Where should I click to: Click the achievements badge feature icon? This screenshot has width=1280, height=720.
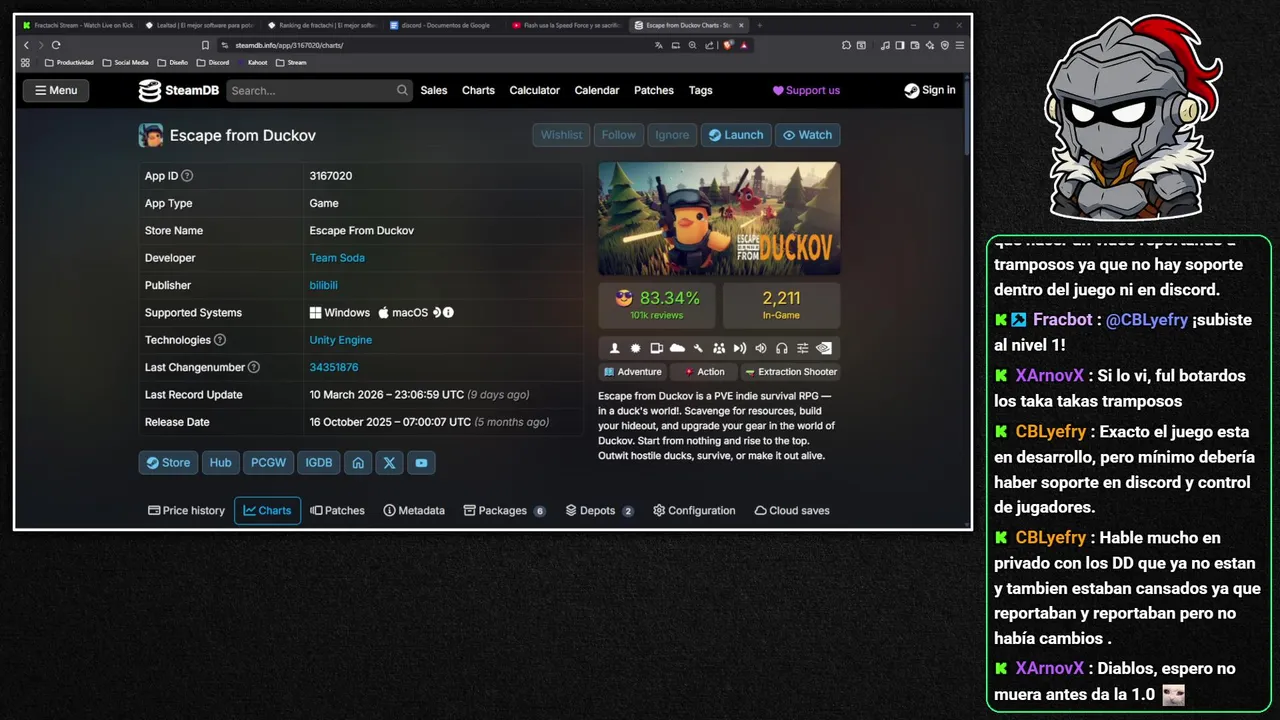636,348
